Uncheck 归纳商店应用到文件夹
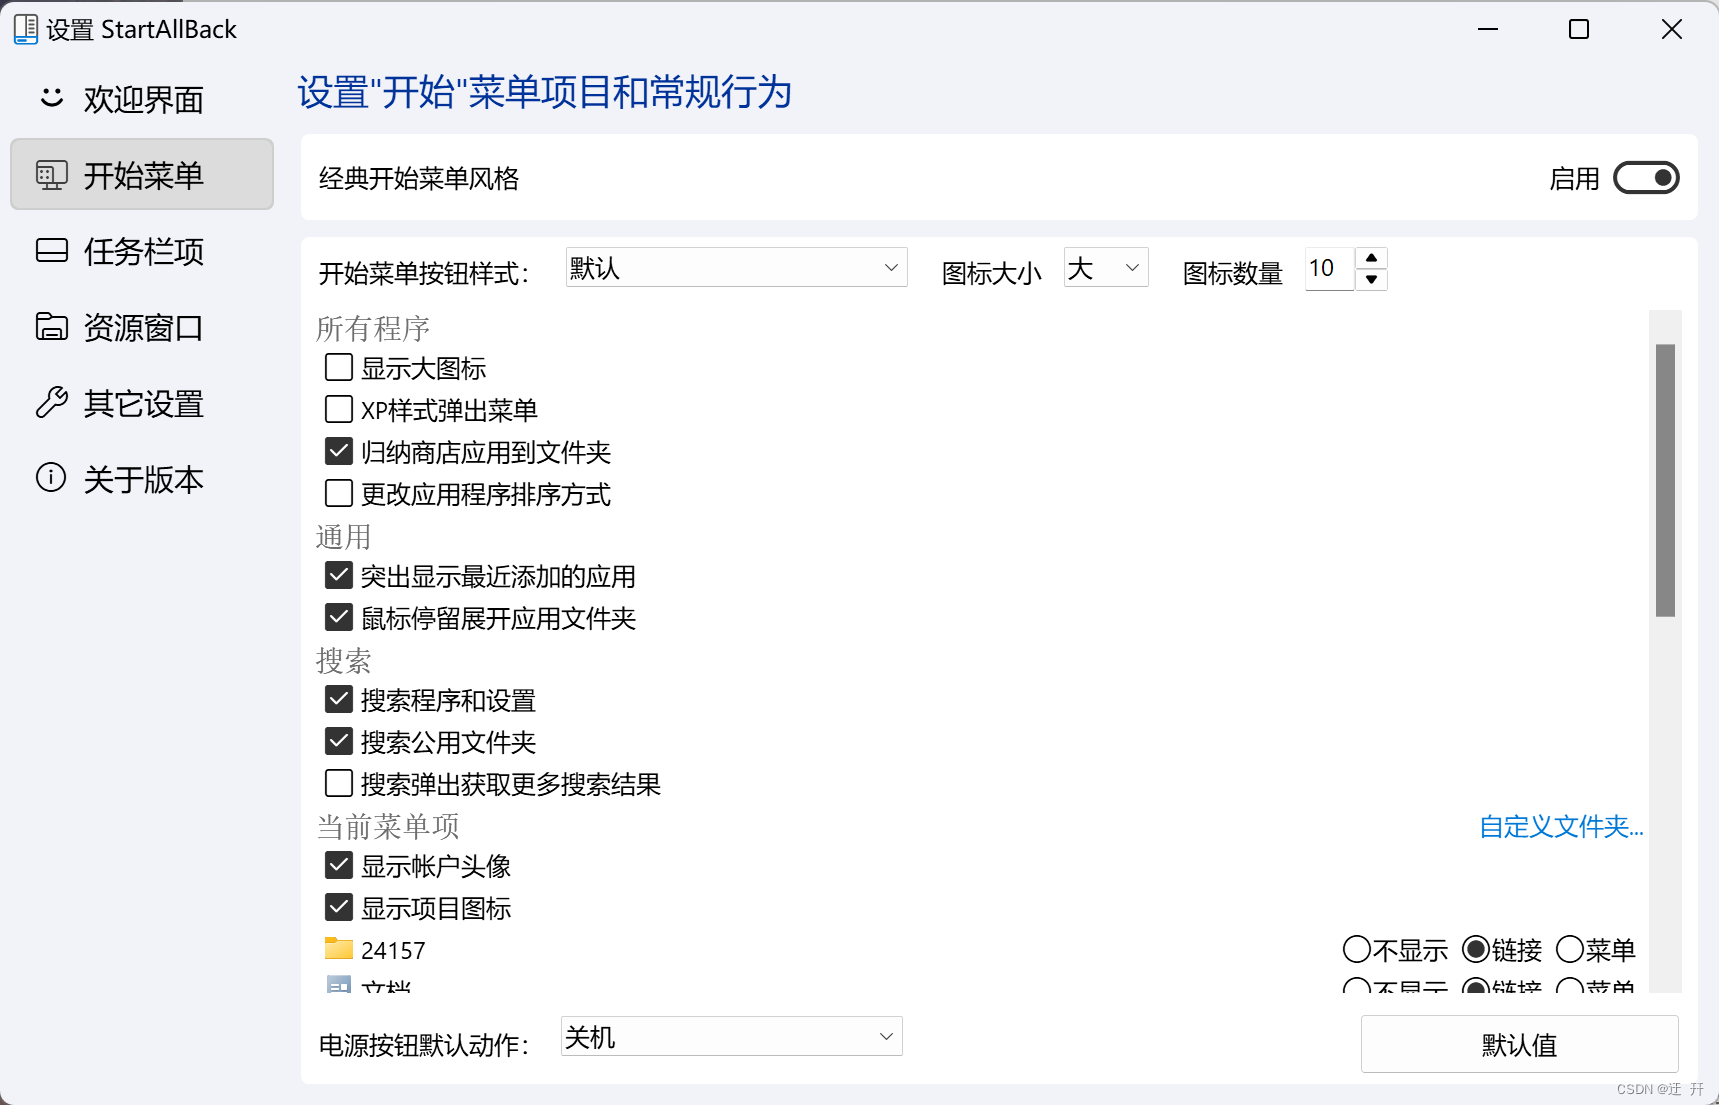The image size is (1719, 1105). click(x=339, y=451)
